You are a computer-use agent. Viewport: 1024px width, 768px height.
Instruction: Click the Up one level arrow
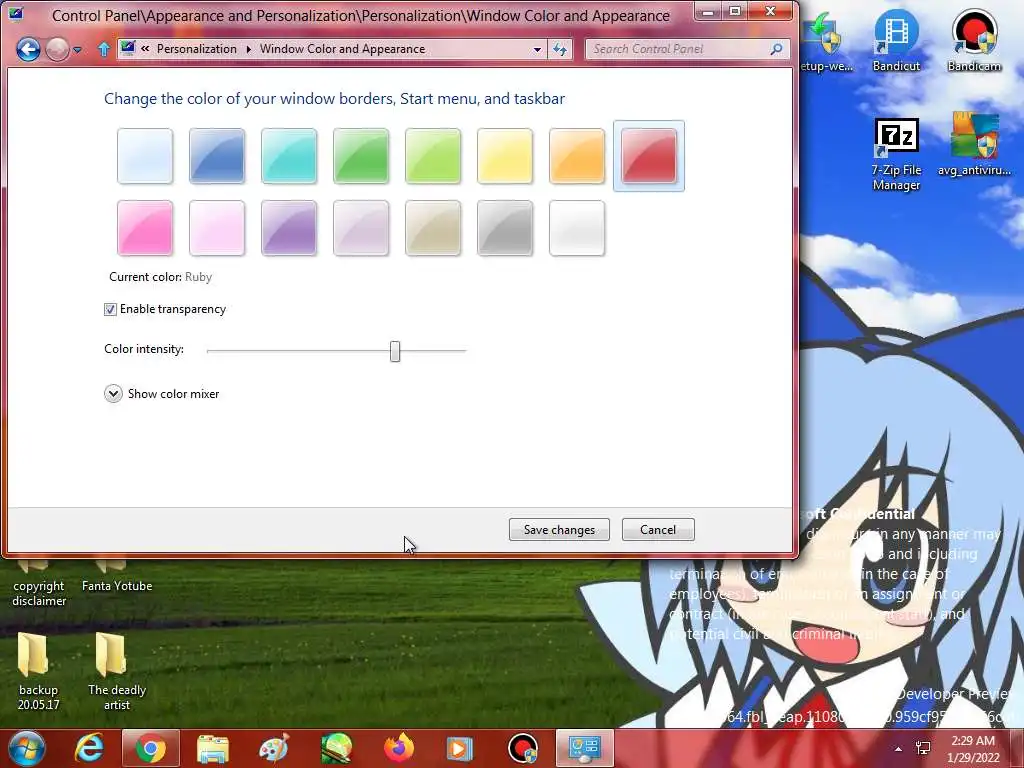tap(104, 49)
